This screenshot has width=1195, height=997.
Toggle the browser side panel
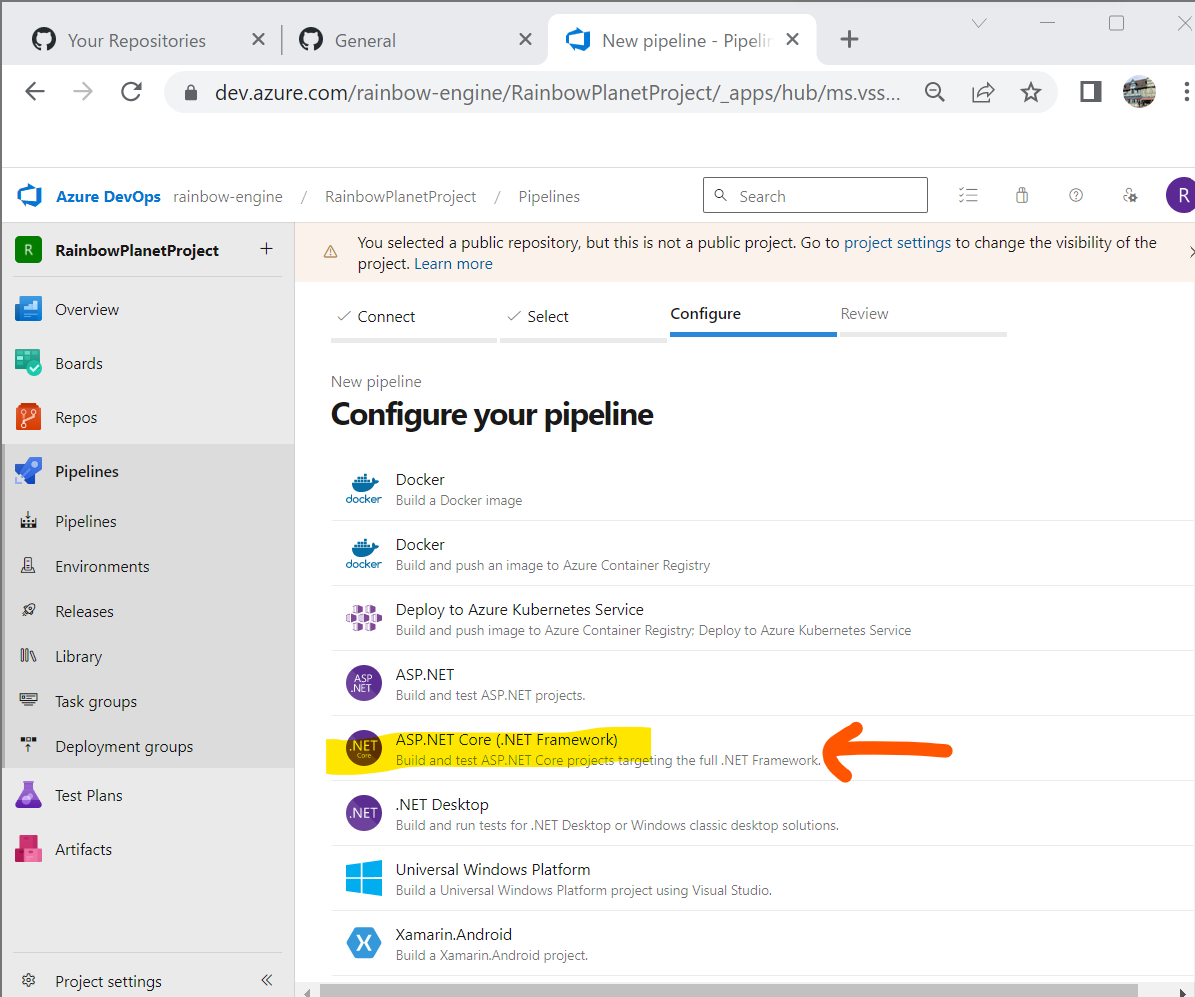point(1091,92)
